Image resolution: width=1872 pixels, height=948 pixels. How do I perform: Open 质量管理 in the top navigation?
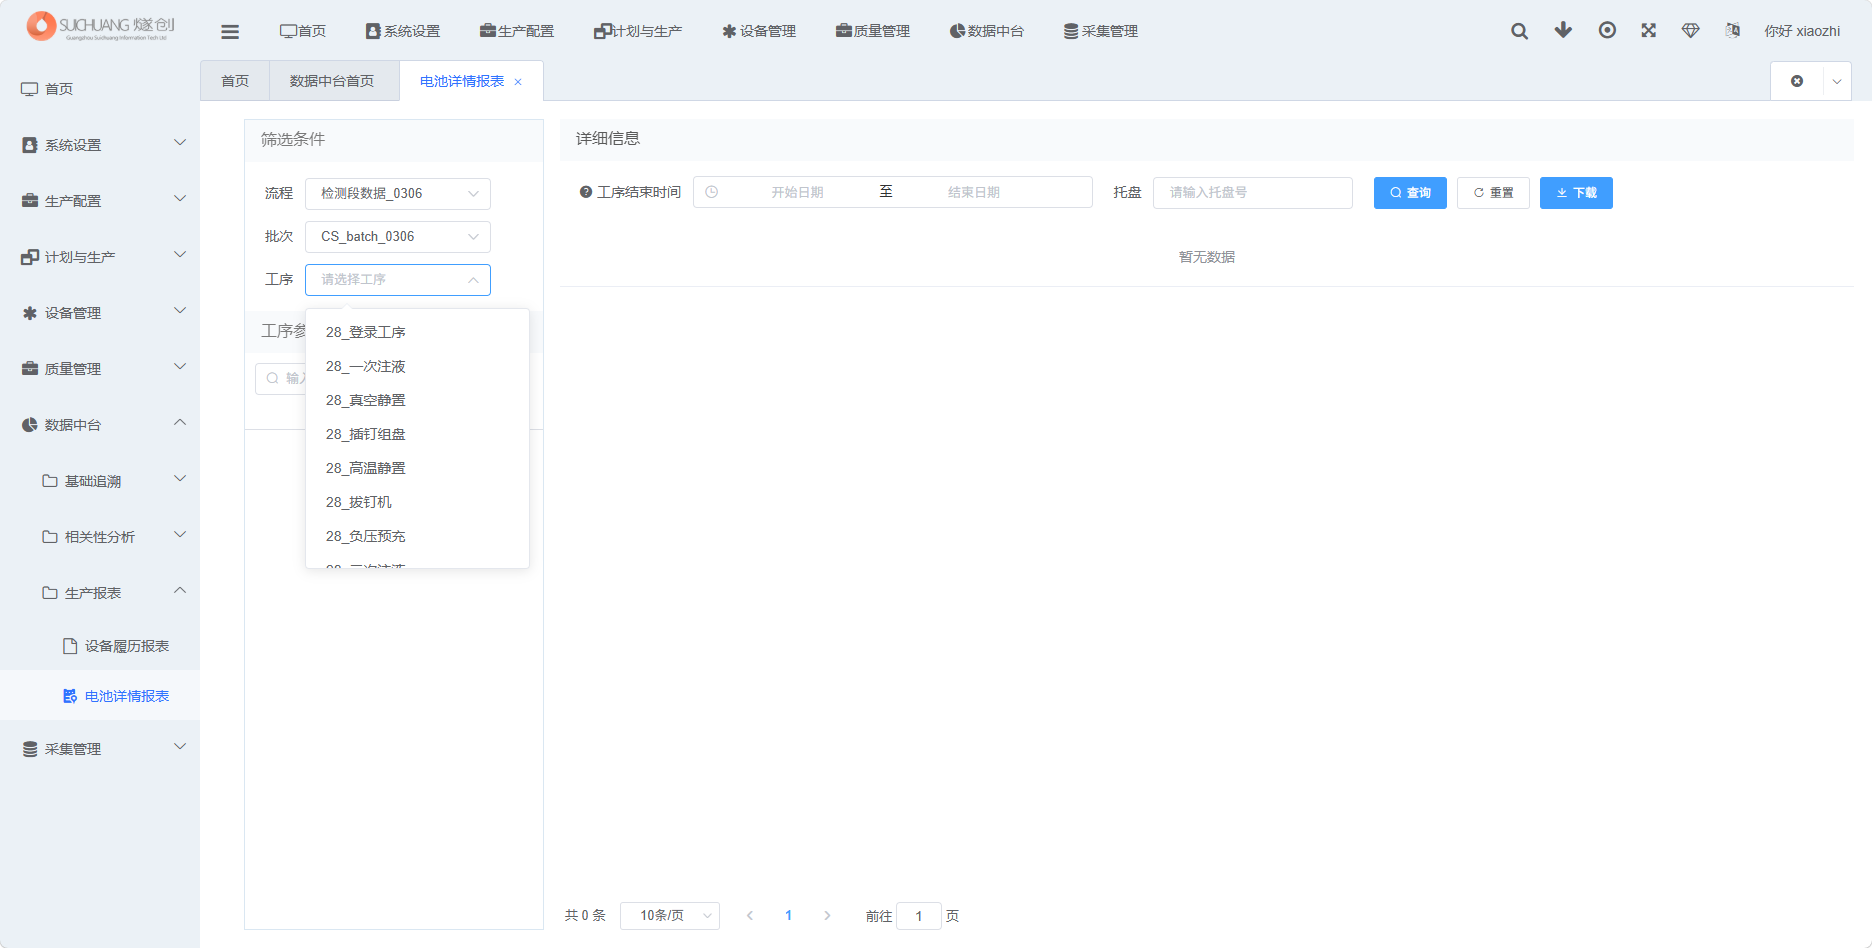[873, 31]
